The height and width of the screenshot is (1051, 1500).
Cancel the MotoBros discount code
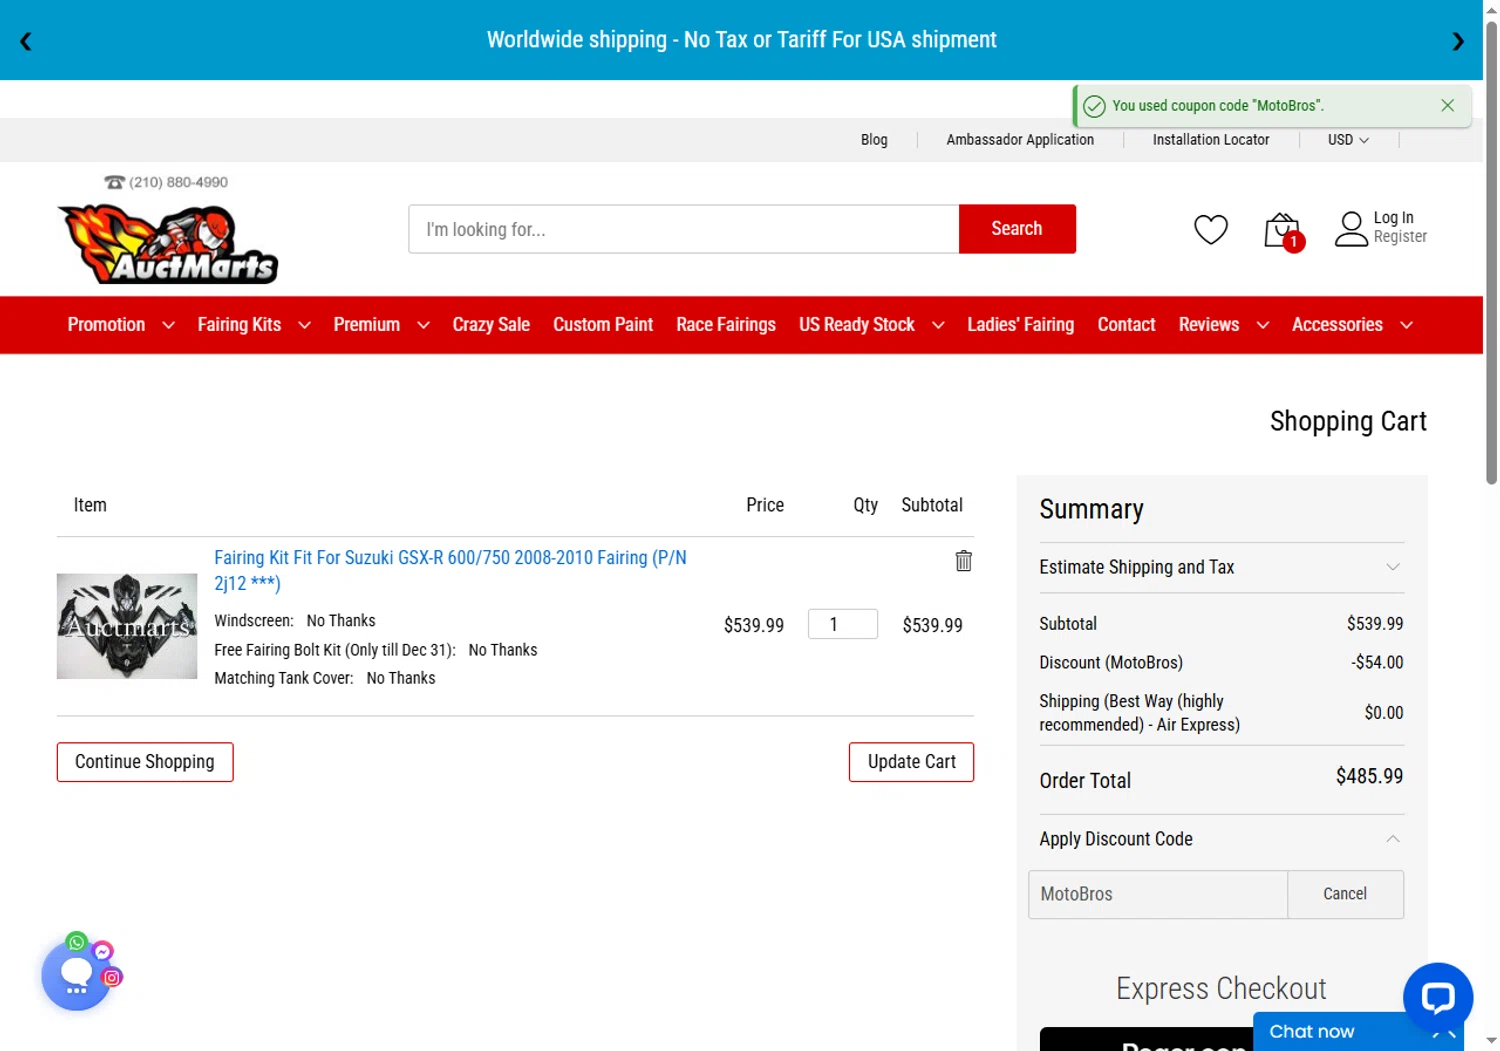click(x=1345, y=894)
